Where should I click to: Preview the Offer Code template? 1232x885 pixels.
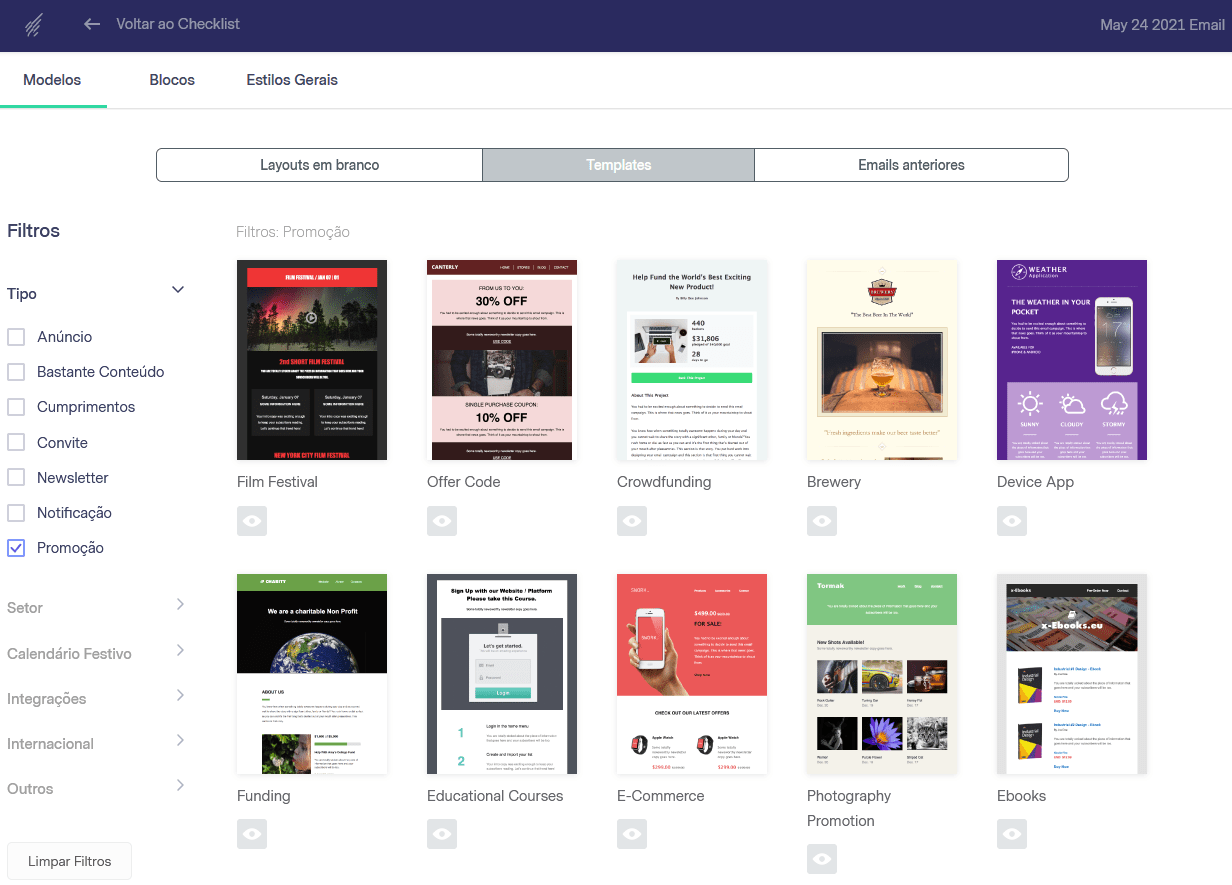441,520
